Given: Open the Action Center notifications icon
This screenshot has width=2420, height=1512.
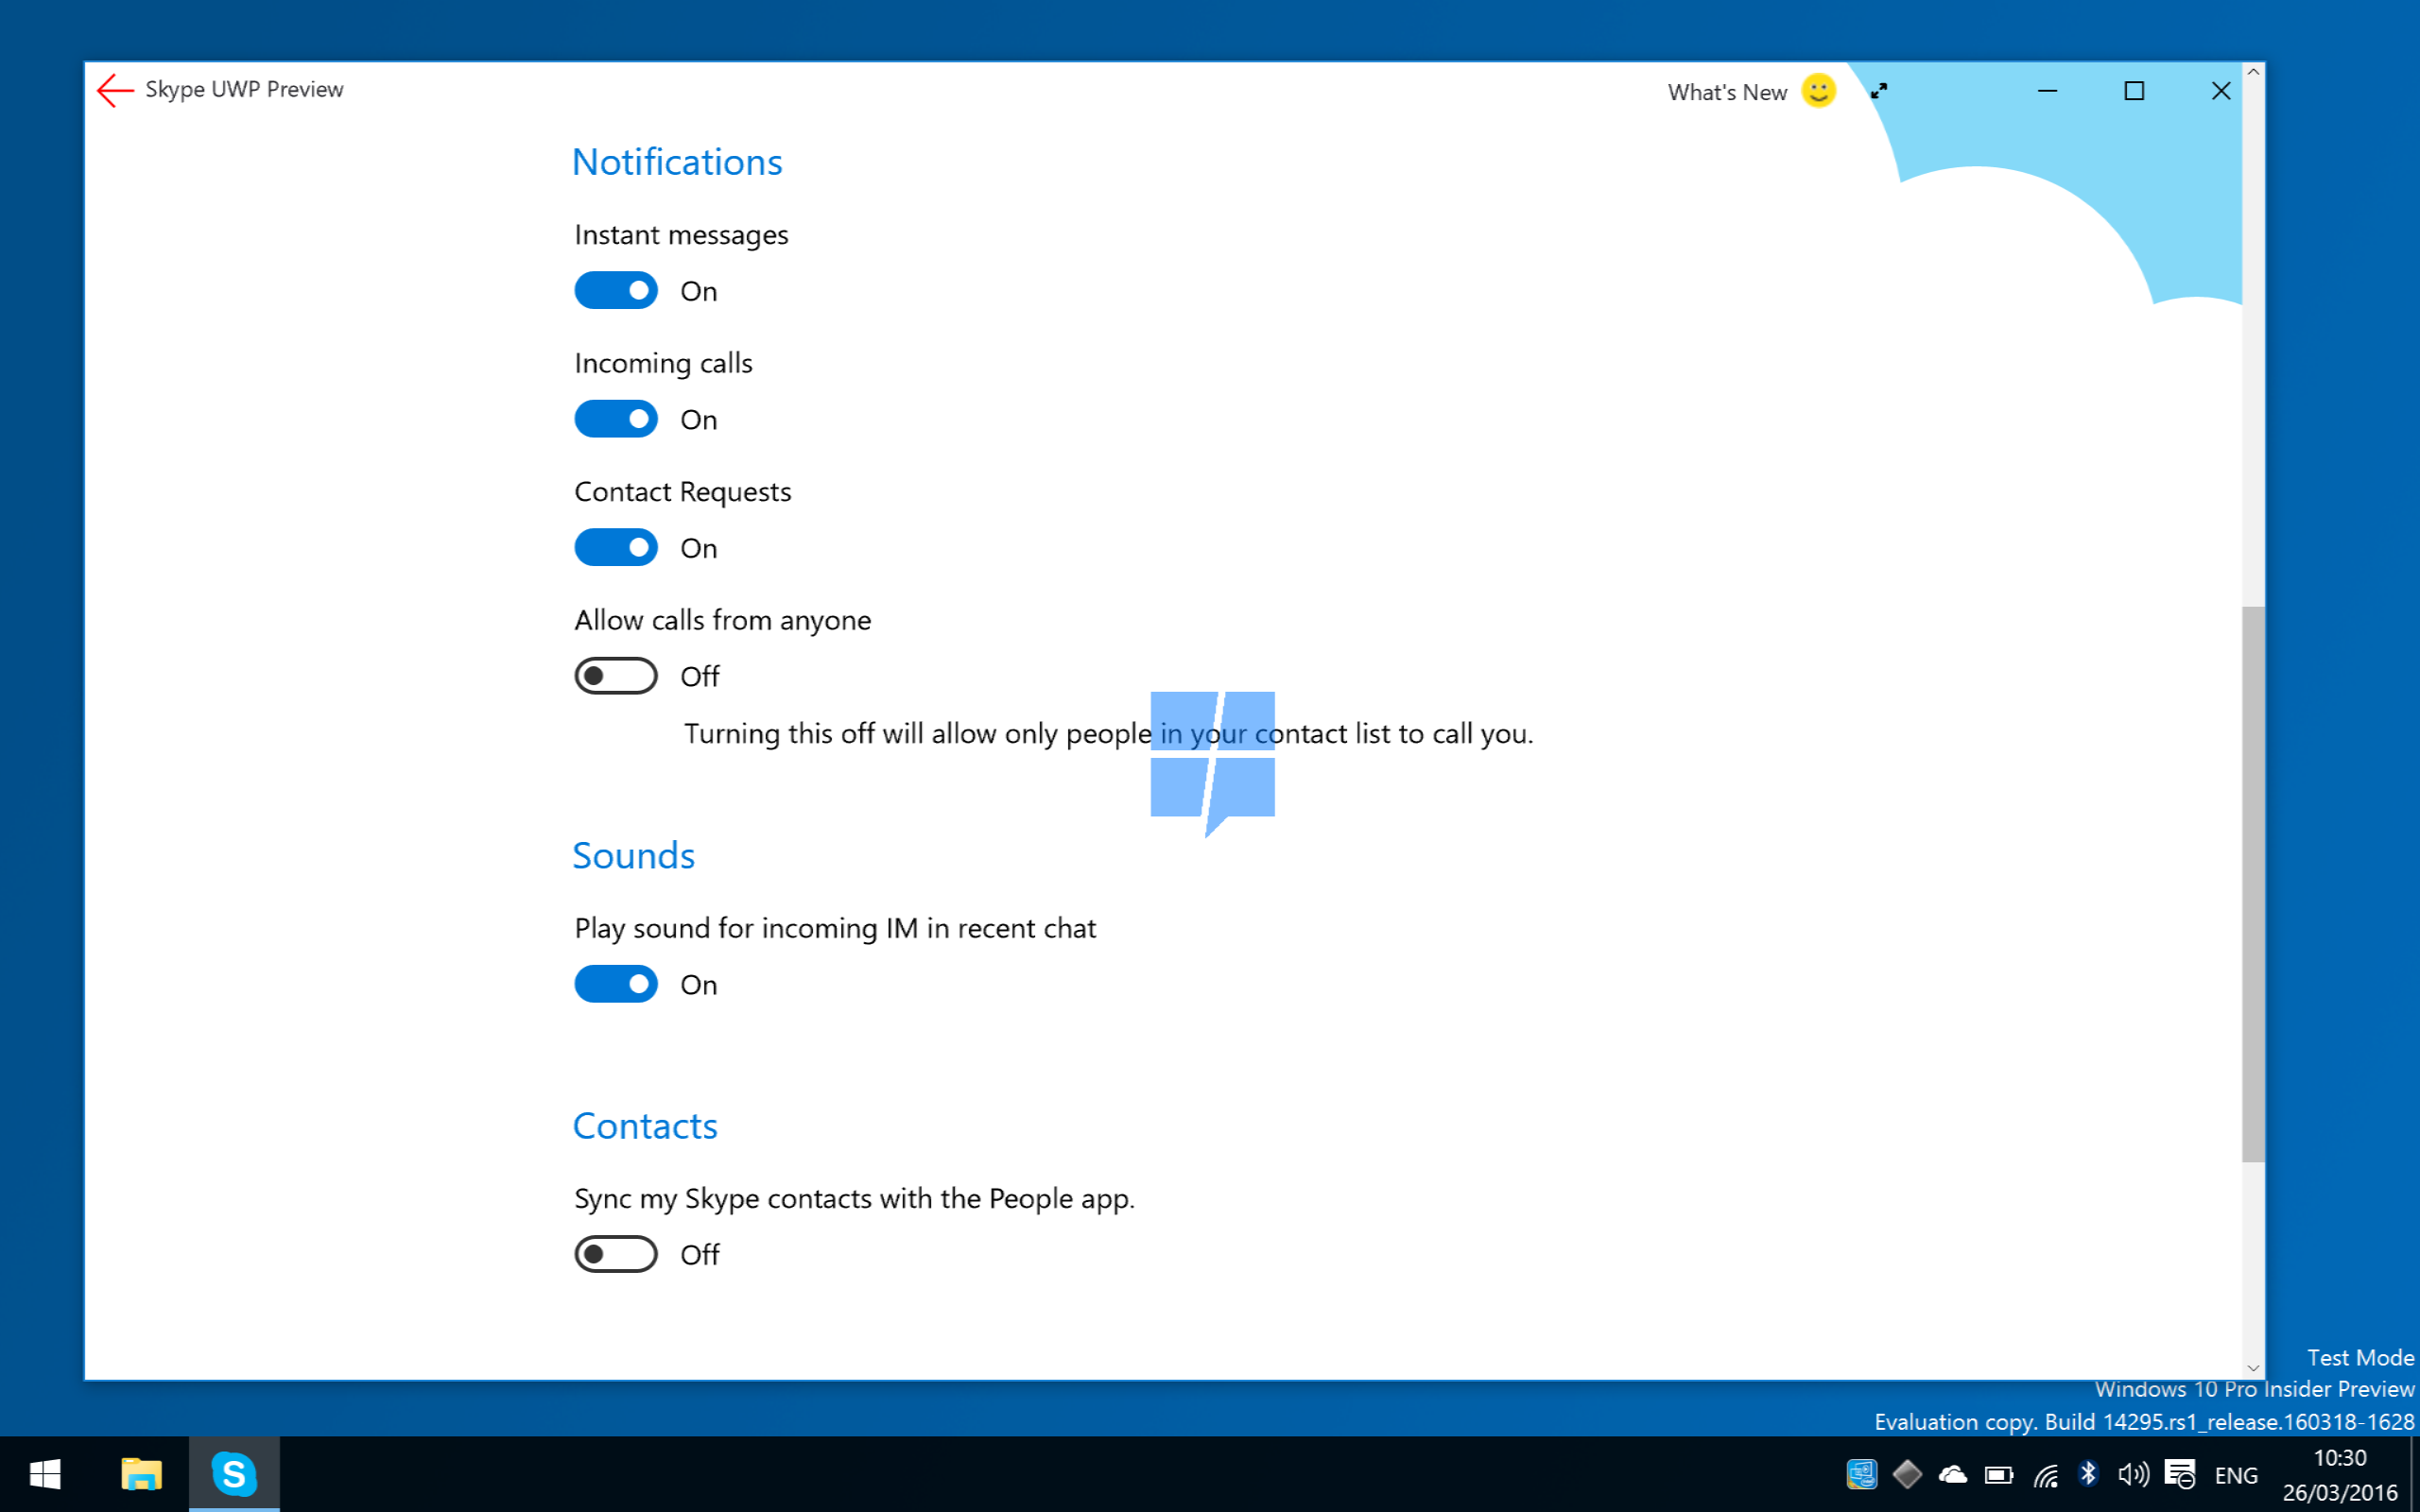Looking at the screenshot, I should [x=2180, y=1474].
